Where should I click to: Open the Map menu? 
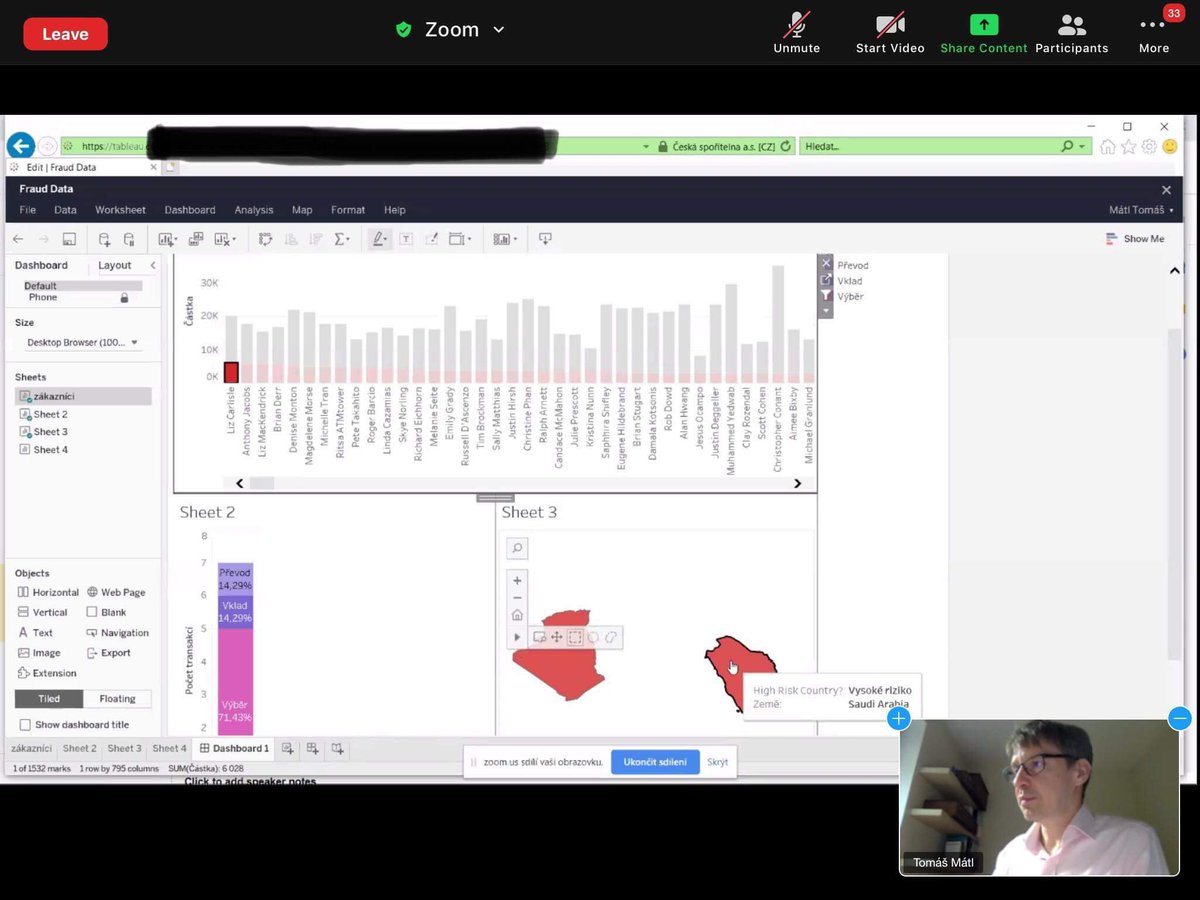click(x=302, y=210)
